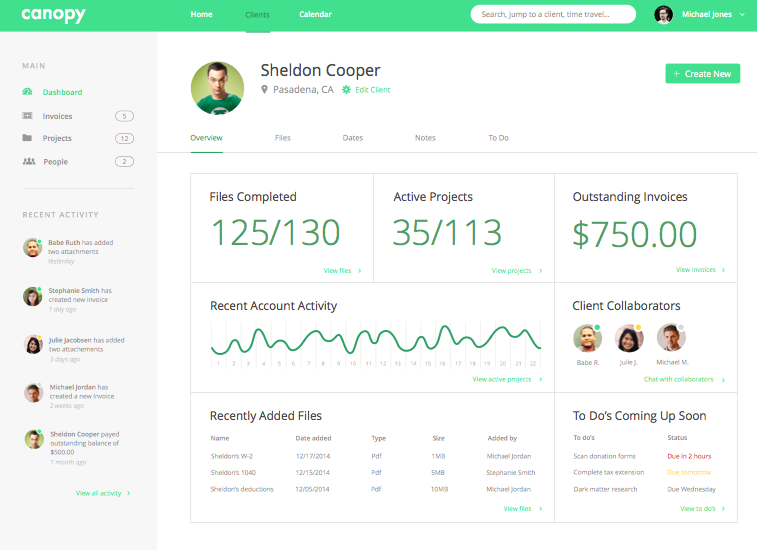Go to the Home nav item
Screen dimensions: 757x550
[201, 14]
